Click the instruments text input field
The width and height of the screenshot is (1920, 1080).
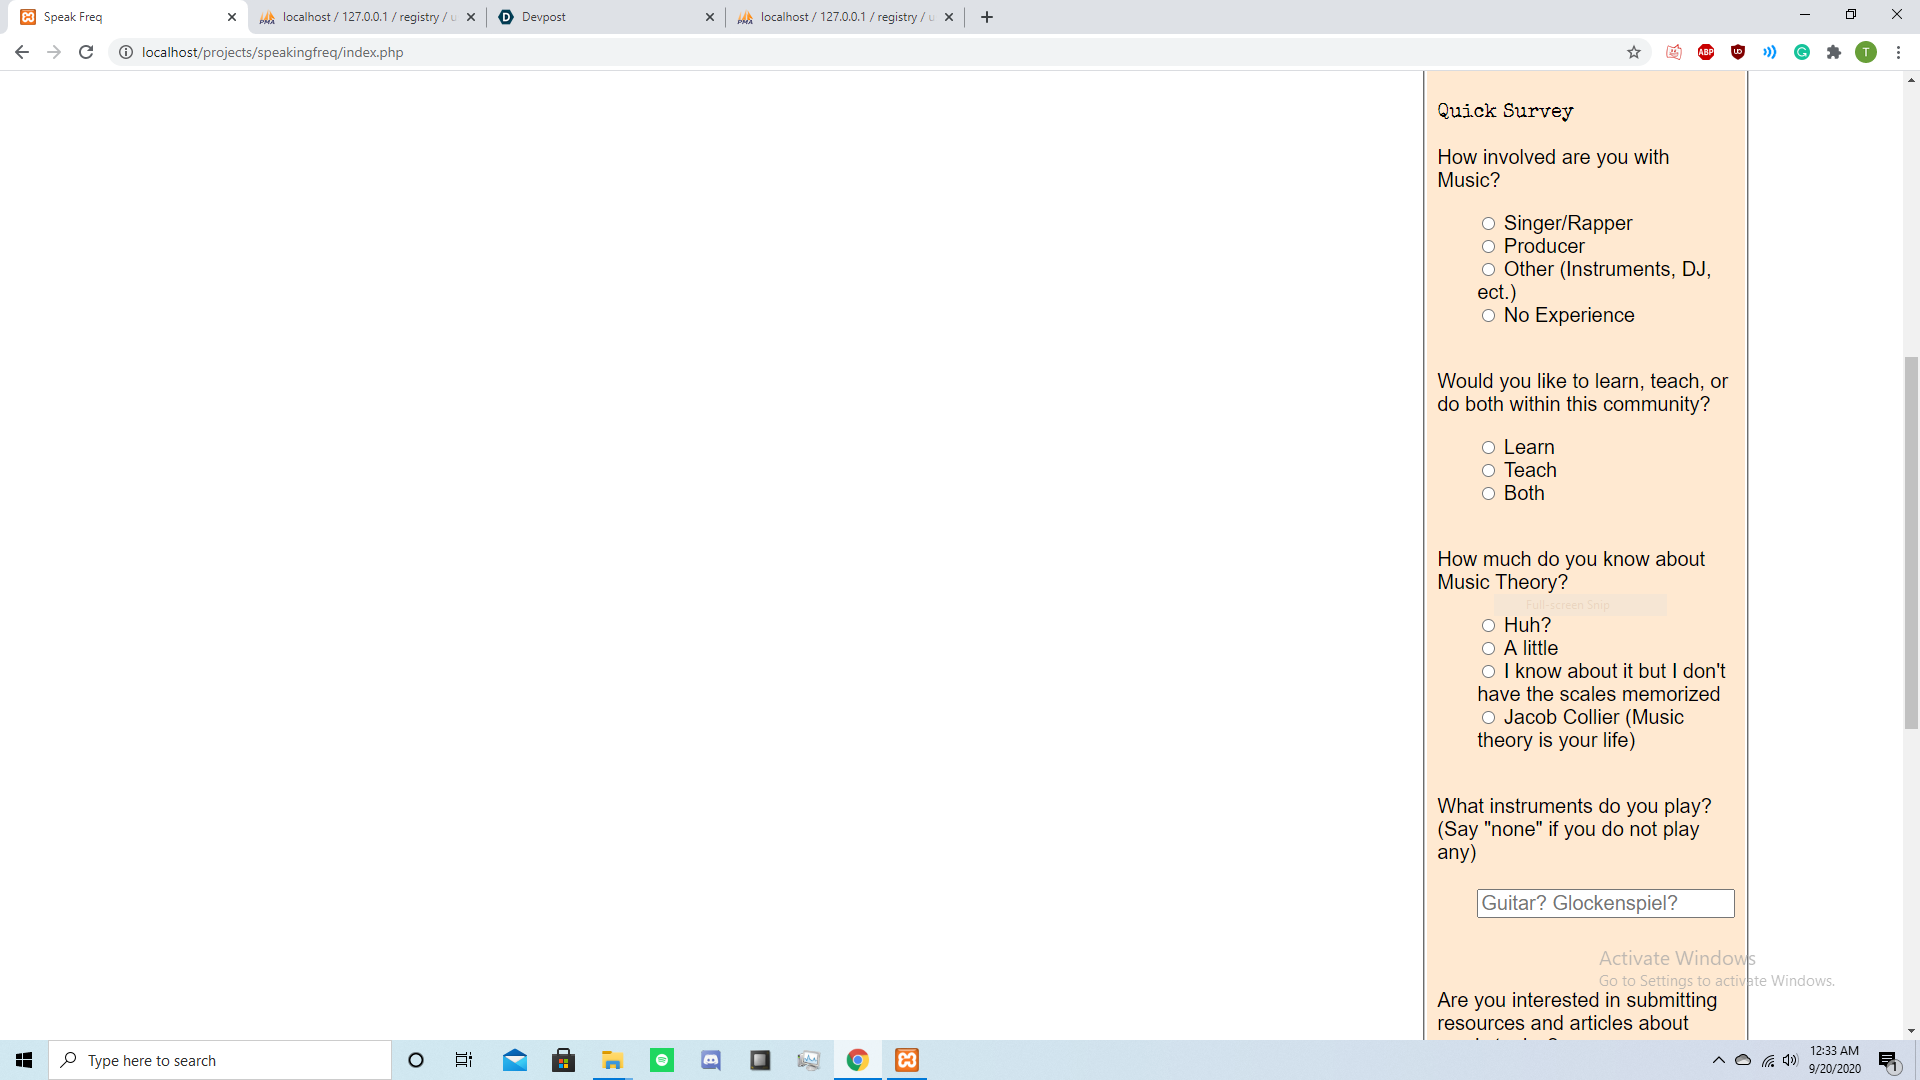point(1605,903)
